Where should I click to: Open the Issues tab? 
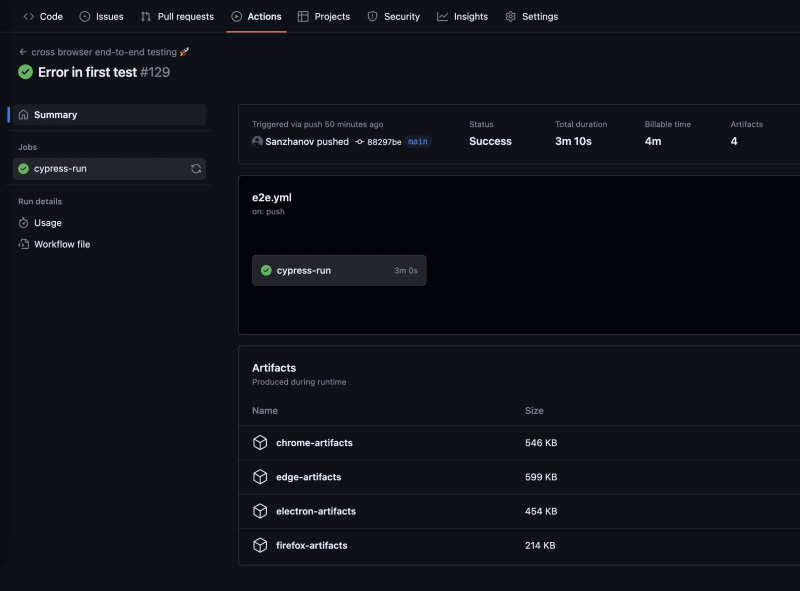[102, 16]
